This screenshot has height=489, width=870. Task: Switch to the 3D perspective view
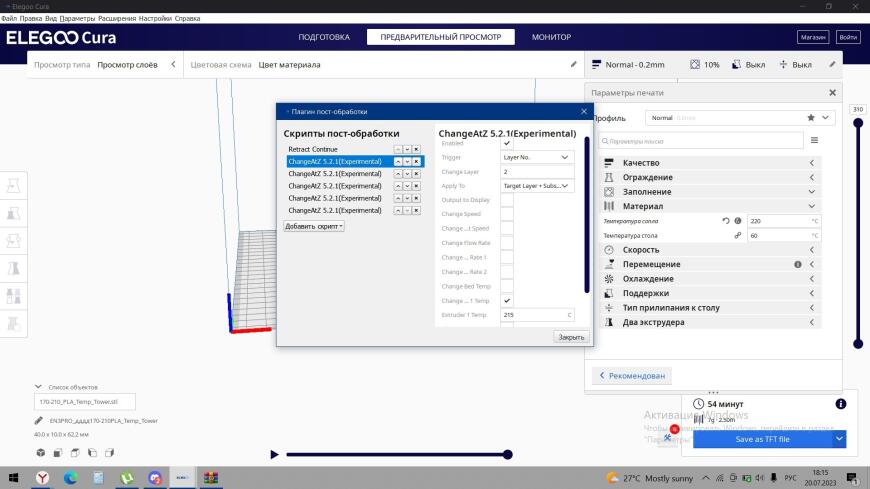(41, 453)
